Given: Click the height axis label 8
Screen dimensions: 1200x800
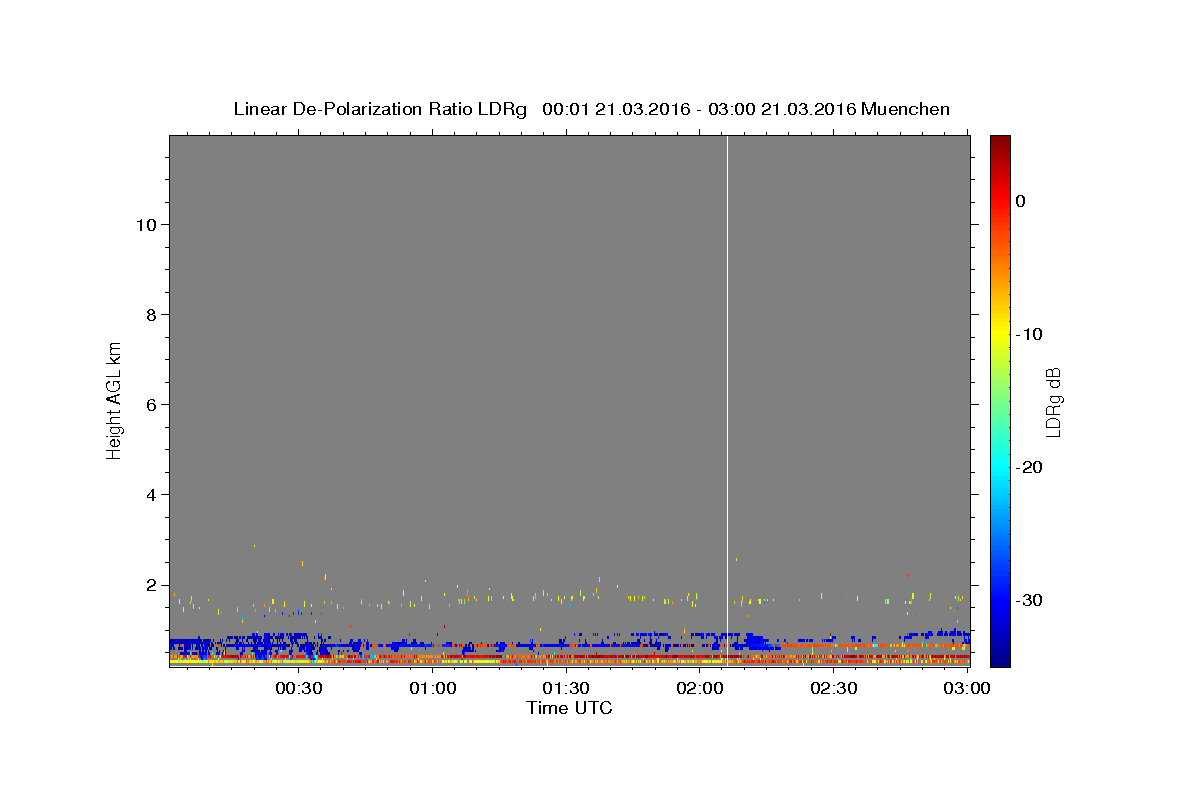Looking at the screenshot, I should point(149,314).
